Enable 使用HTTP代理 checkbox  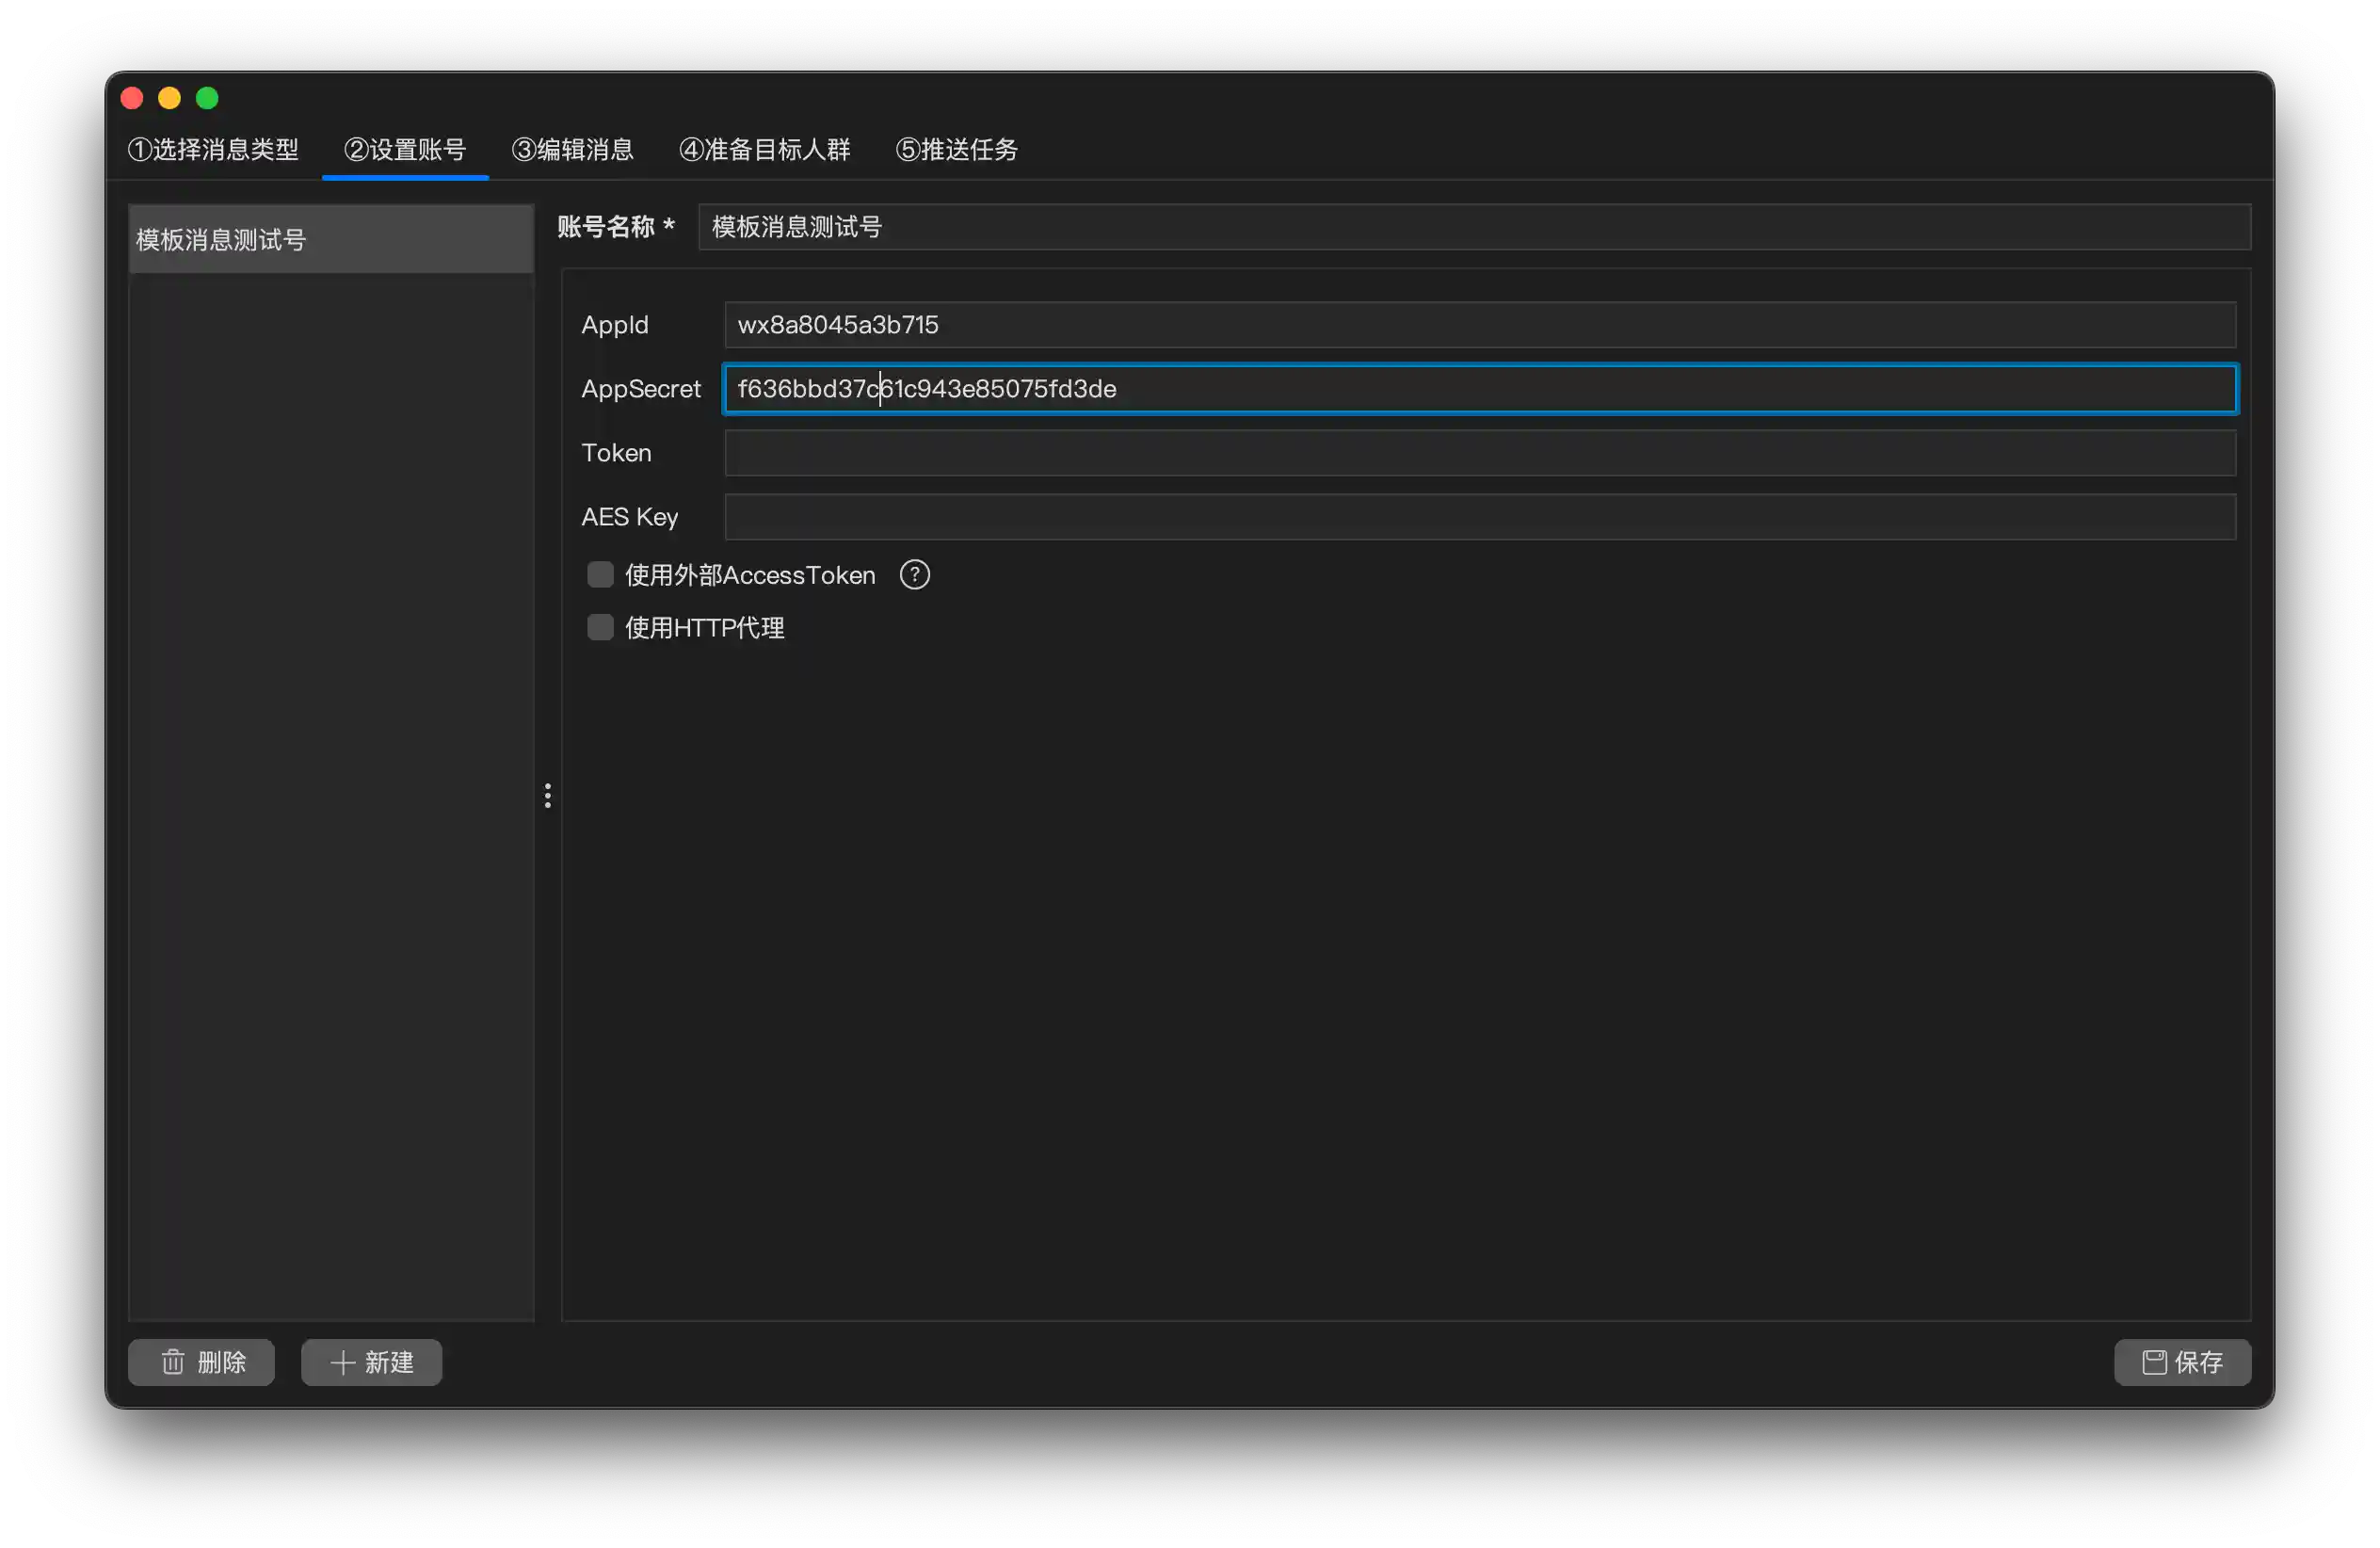[600, 628]
